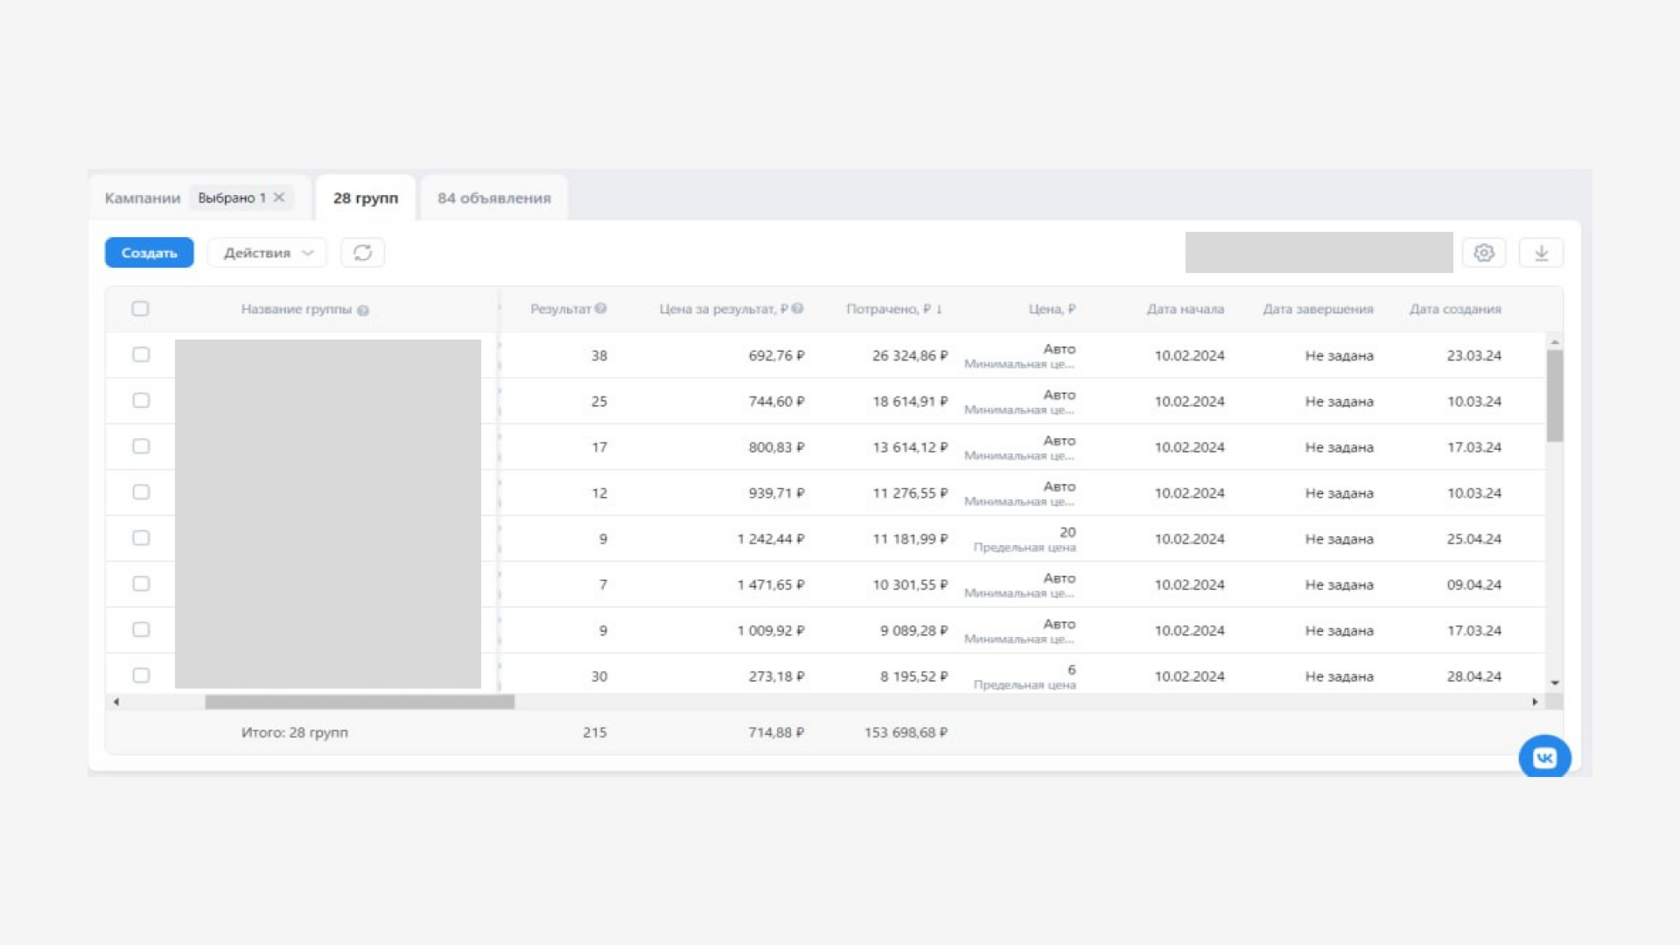Click the 'Предельная цена' value 6 cell

(1025, 677)
